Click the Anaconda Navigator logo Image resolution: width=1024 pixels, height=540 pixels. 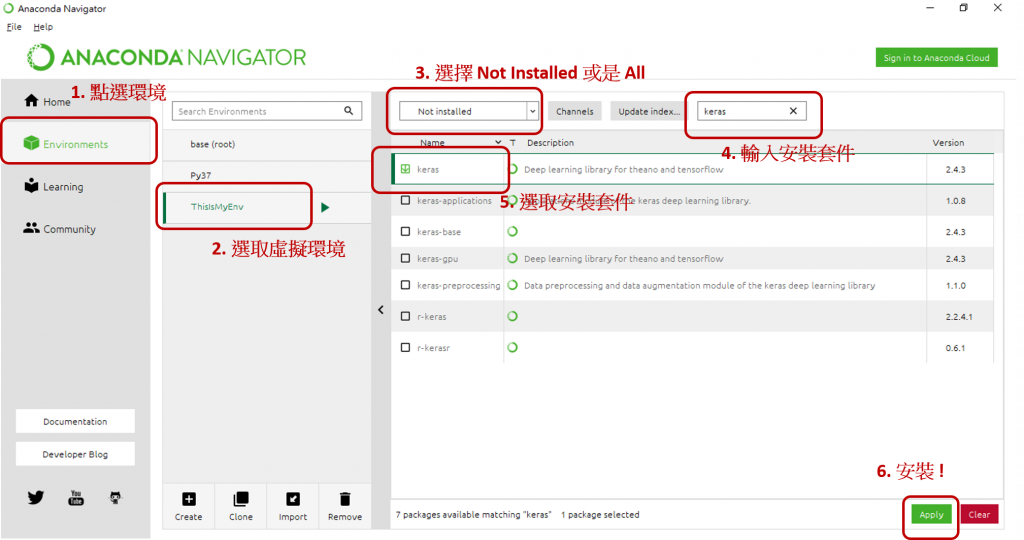[x=167, y=57]
